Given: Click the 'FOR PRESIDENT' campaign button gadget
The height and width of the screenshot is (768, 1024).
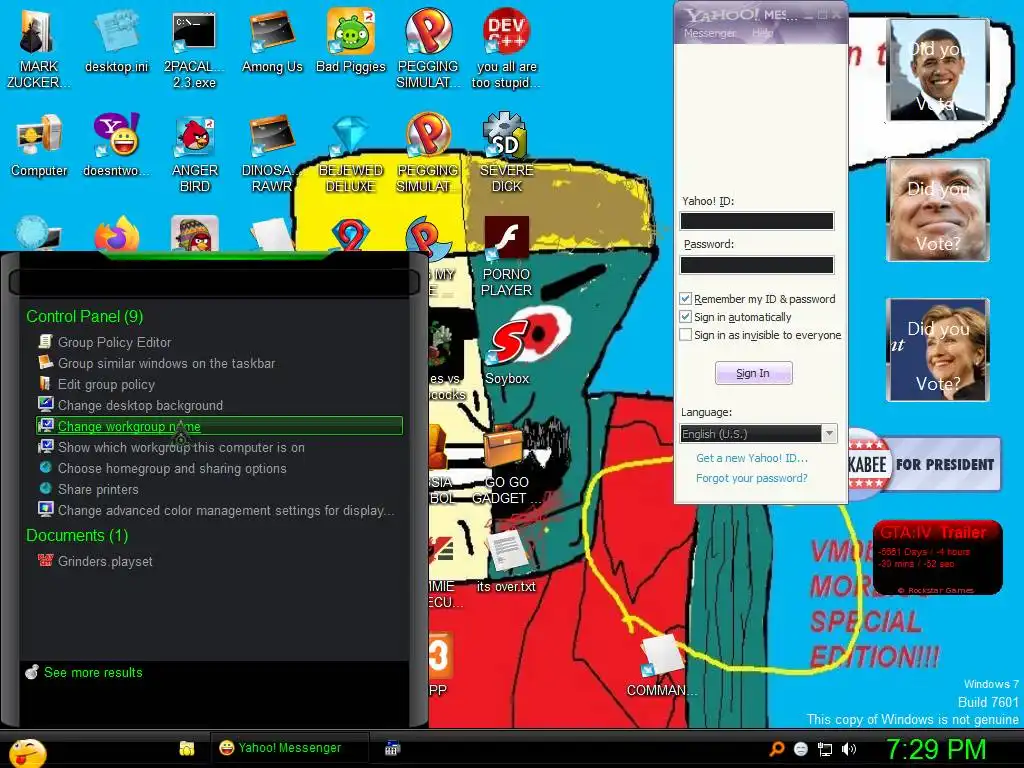Looking at the screenshot, I should click(925, 464).
